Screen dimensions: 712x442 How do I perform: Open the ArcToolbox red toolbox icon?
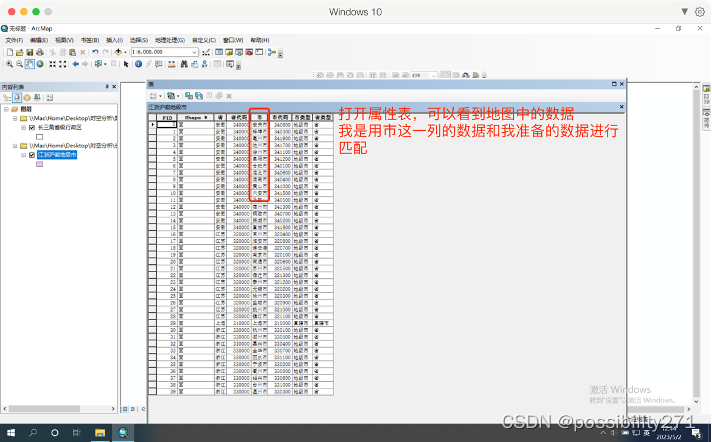pyautogui.click(x=249, y=52)
